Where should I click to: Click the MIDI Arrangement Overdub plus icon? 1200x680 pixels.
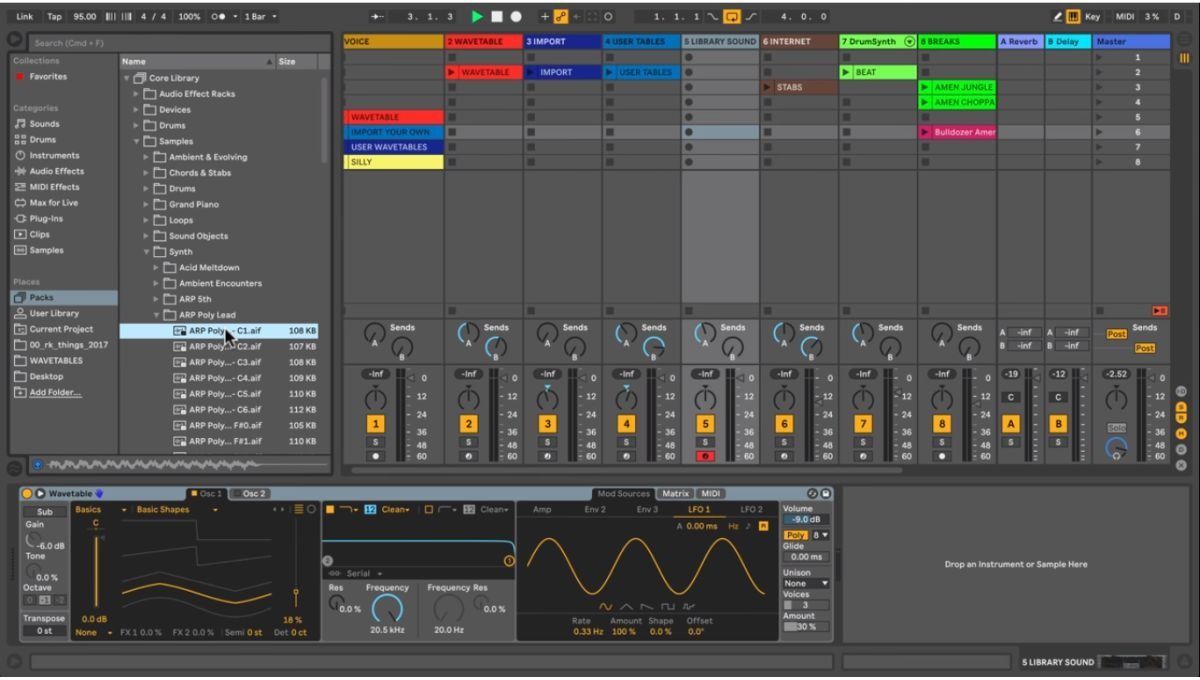point(545,17)
